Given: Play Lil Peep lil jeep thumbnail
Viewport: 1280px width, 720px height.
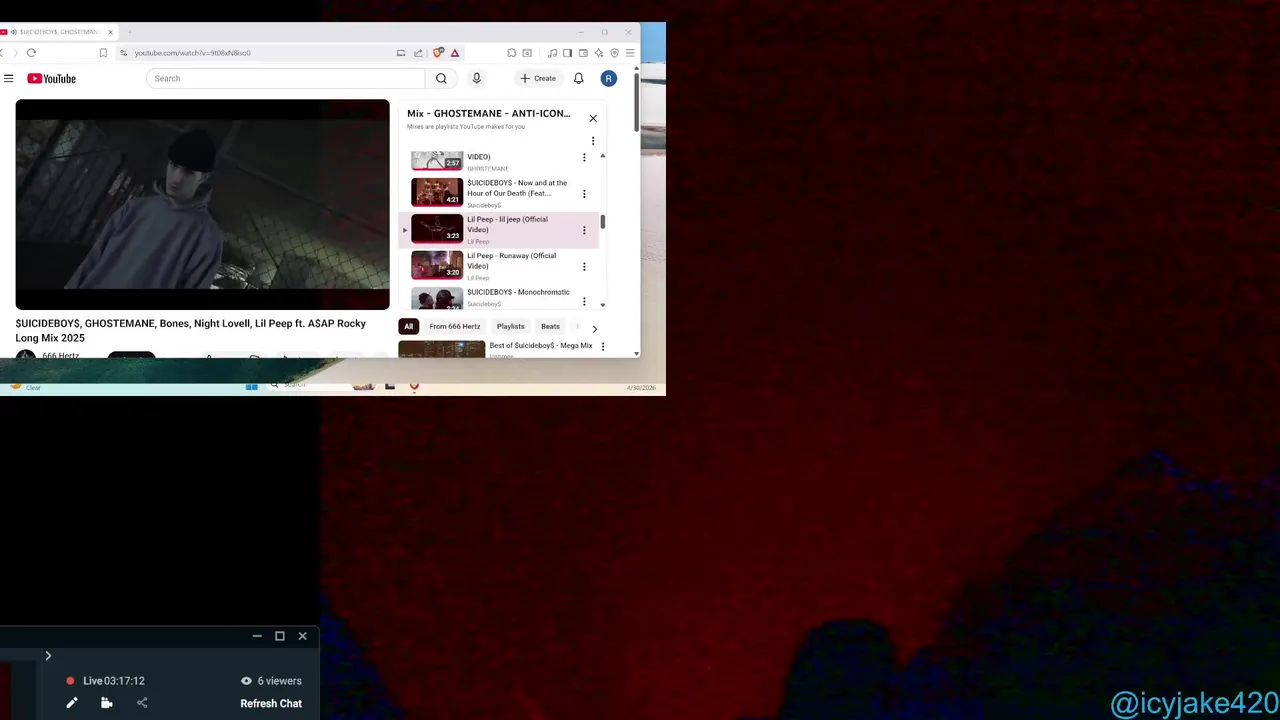Looking at the screenshot, I should coord(437,228).
